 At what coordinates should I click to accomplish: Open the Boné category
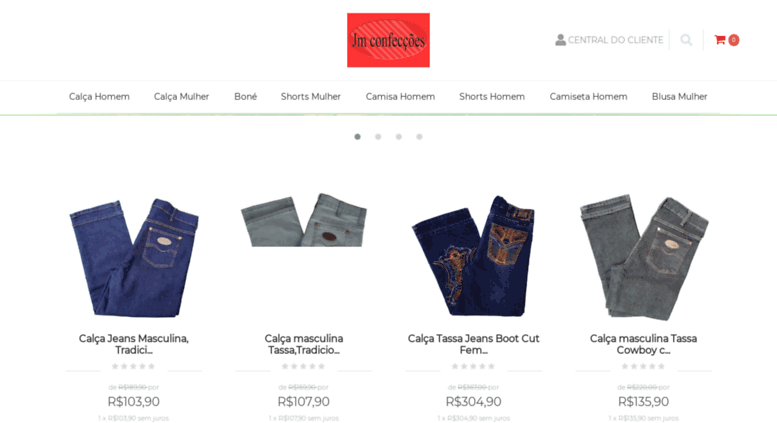(245, 97)
